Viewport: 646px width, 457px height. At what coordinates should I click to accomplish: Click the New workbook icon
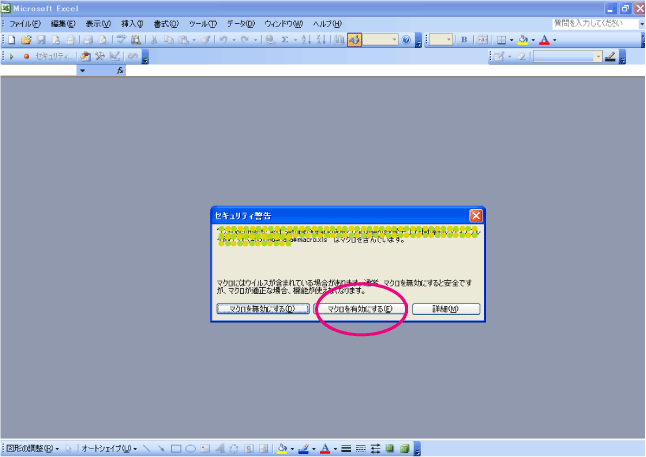(x=12, y=40)
